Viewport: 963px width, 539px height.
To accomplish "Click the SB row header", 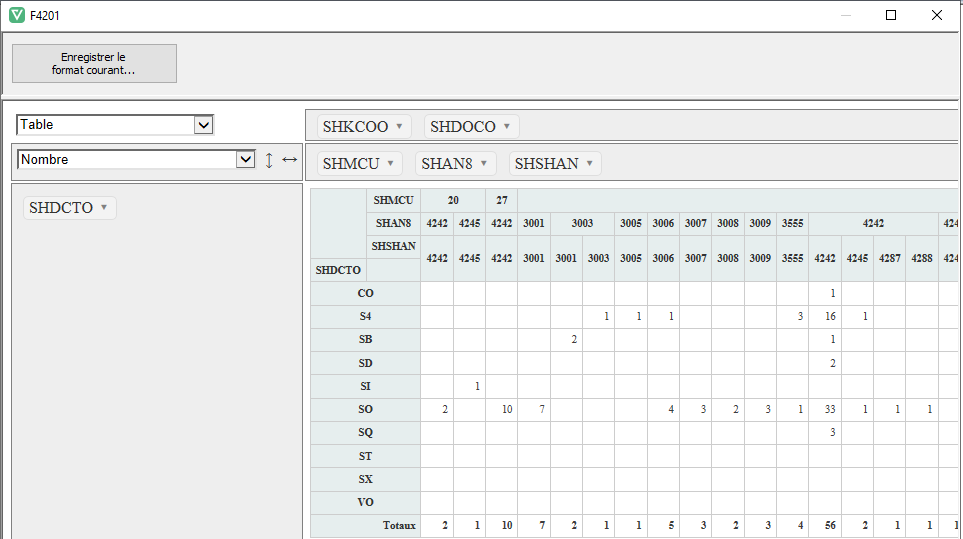I will pyautogui.click(x=365, y=339).
